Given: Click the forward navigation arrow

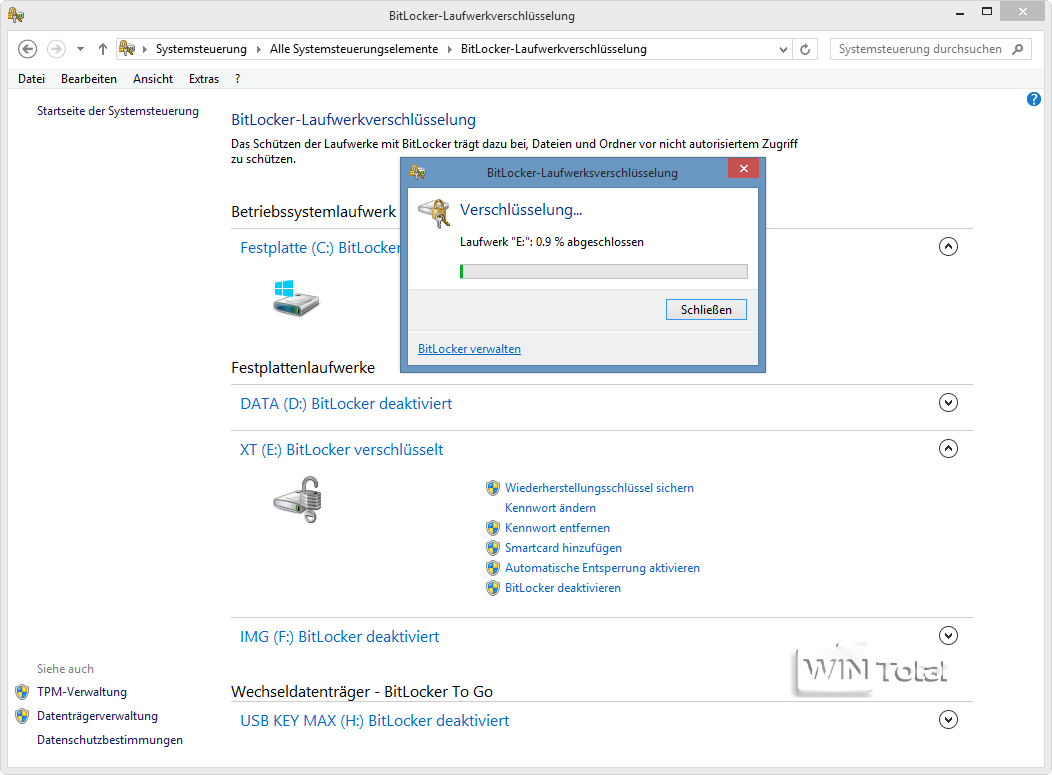Looking at the screenshot, I should point(56,49).
